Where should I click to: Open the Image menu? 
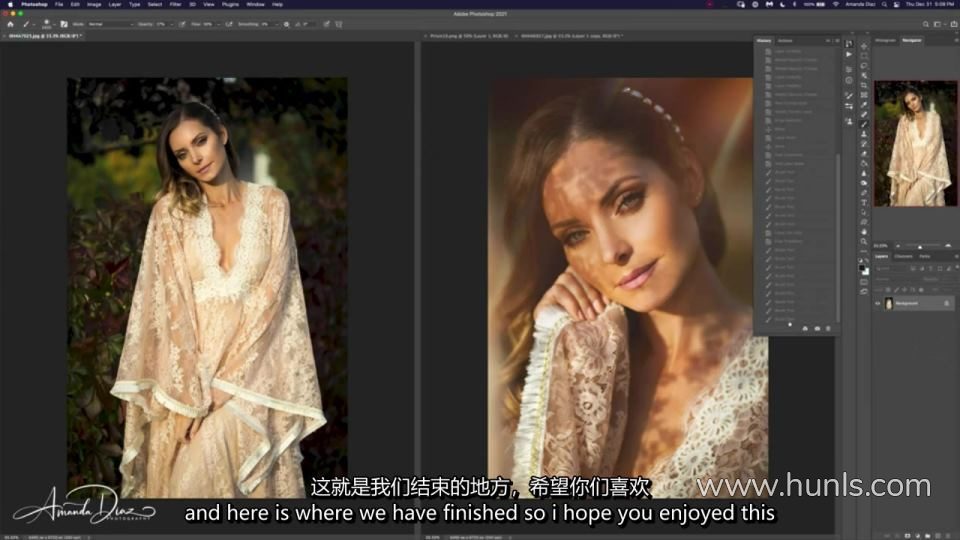[94, 4]
